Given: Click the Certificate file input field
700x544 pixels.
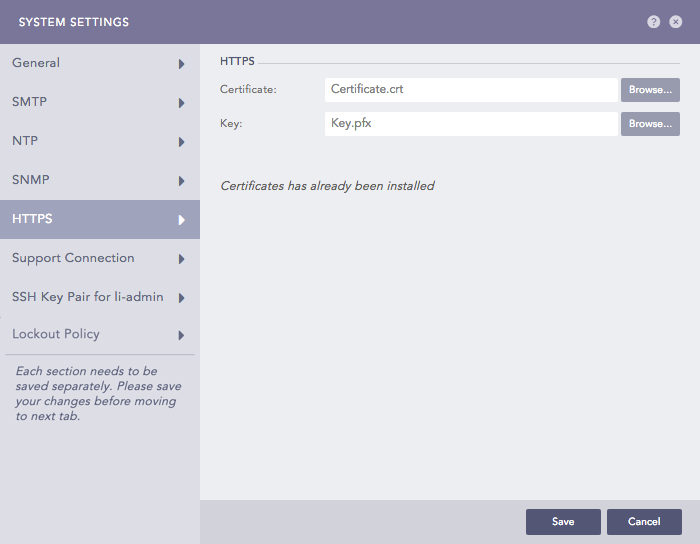Looking at the screenshot, I should 471,90.
